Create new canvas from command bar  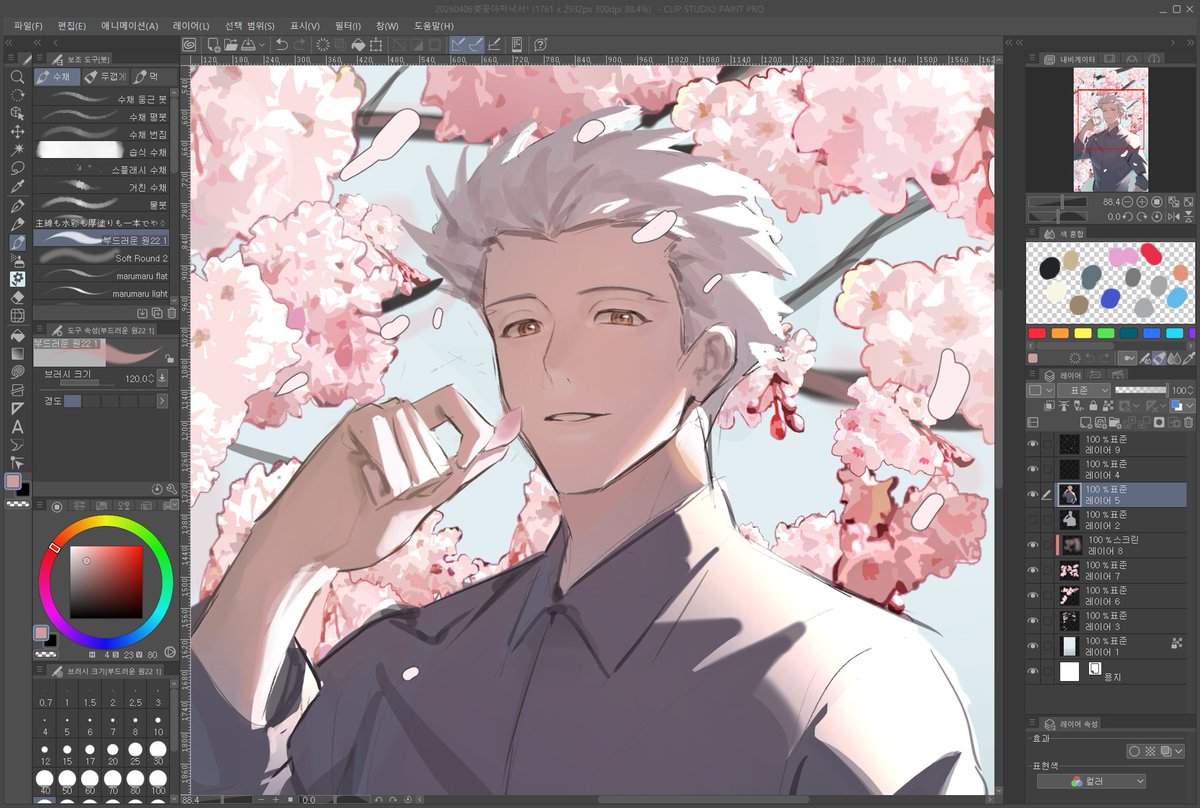(213, 45)
